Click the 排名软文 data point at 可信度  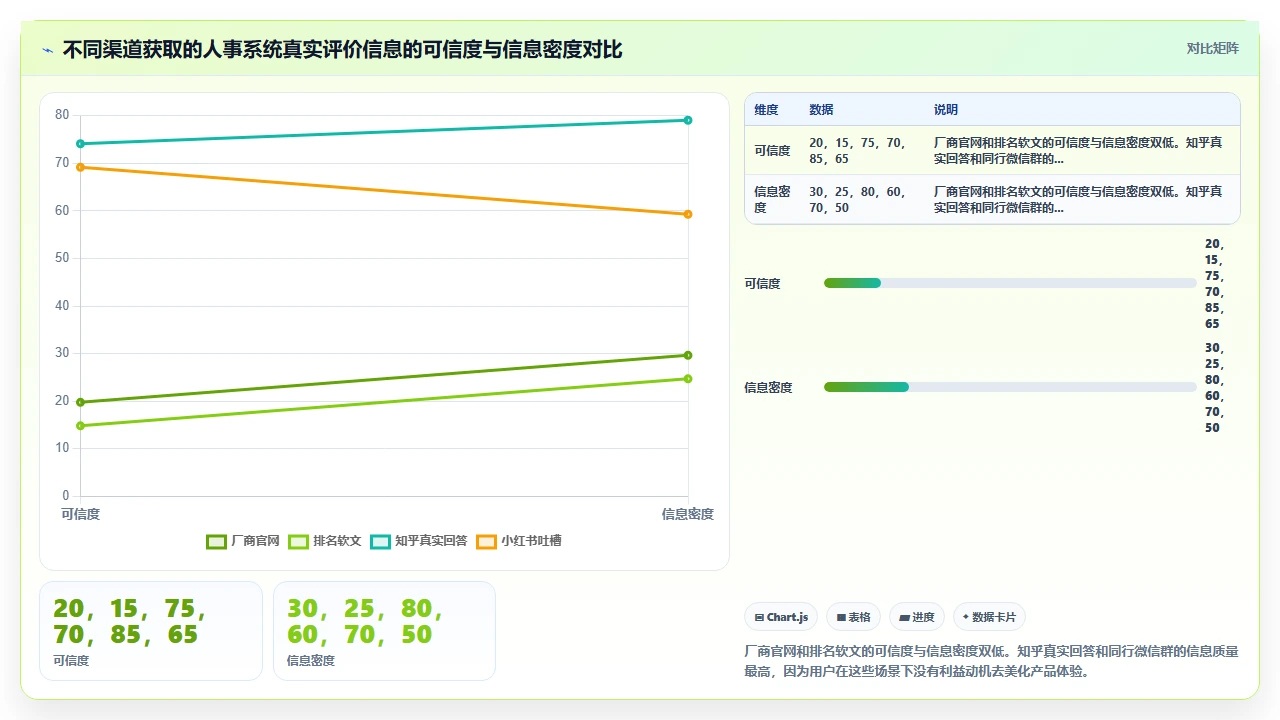coord(80,426)
